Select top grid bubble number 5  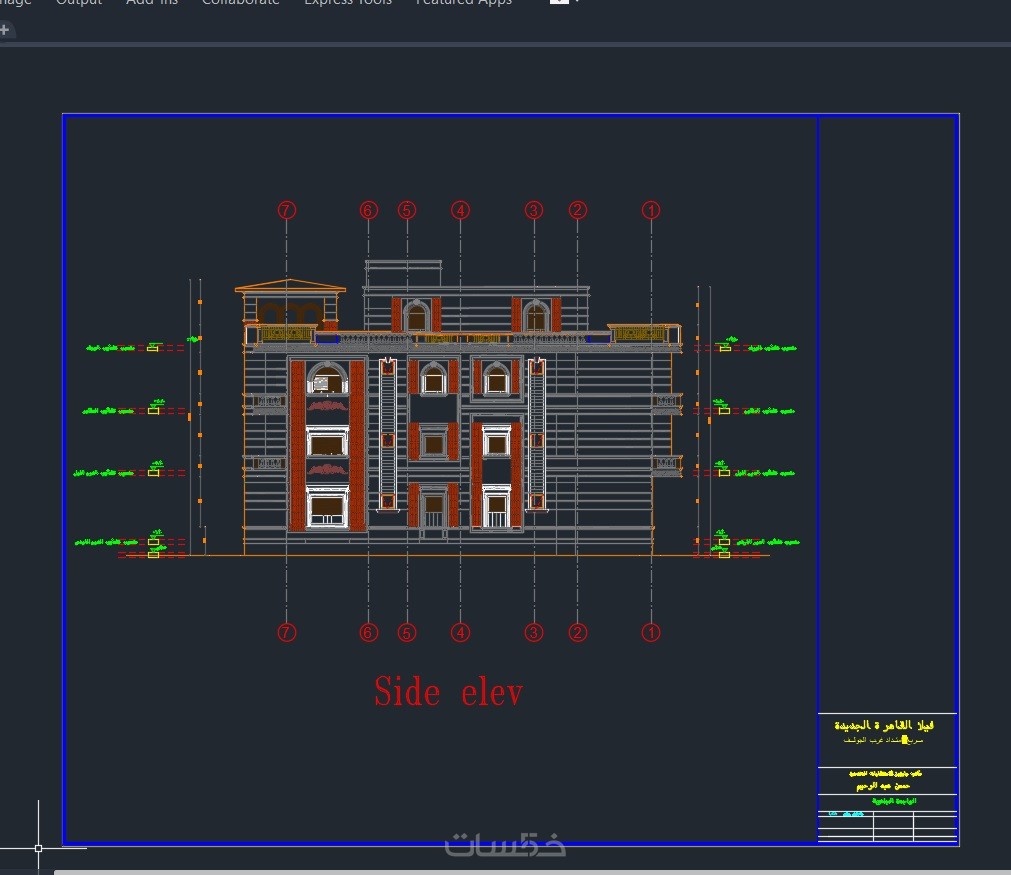(407, 210)
